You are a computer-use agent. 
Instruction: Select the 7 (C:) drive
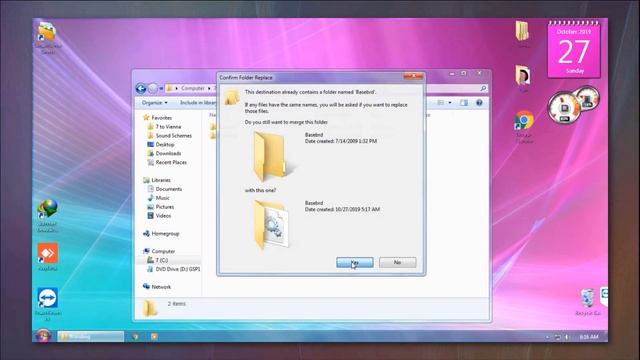(x=162, y=260)
